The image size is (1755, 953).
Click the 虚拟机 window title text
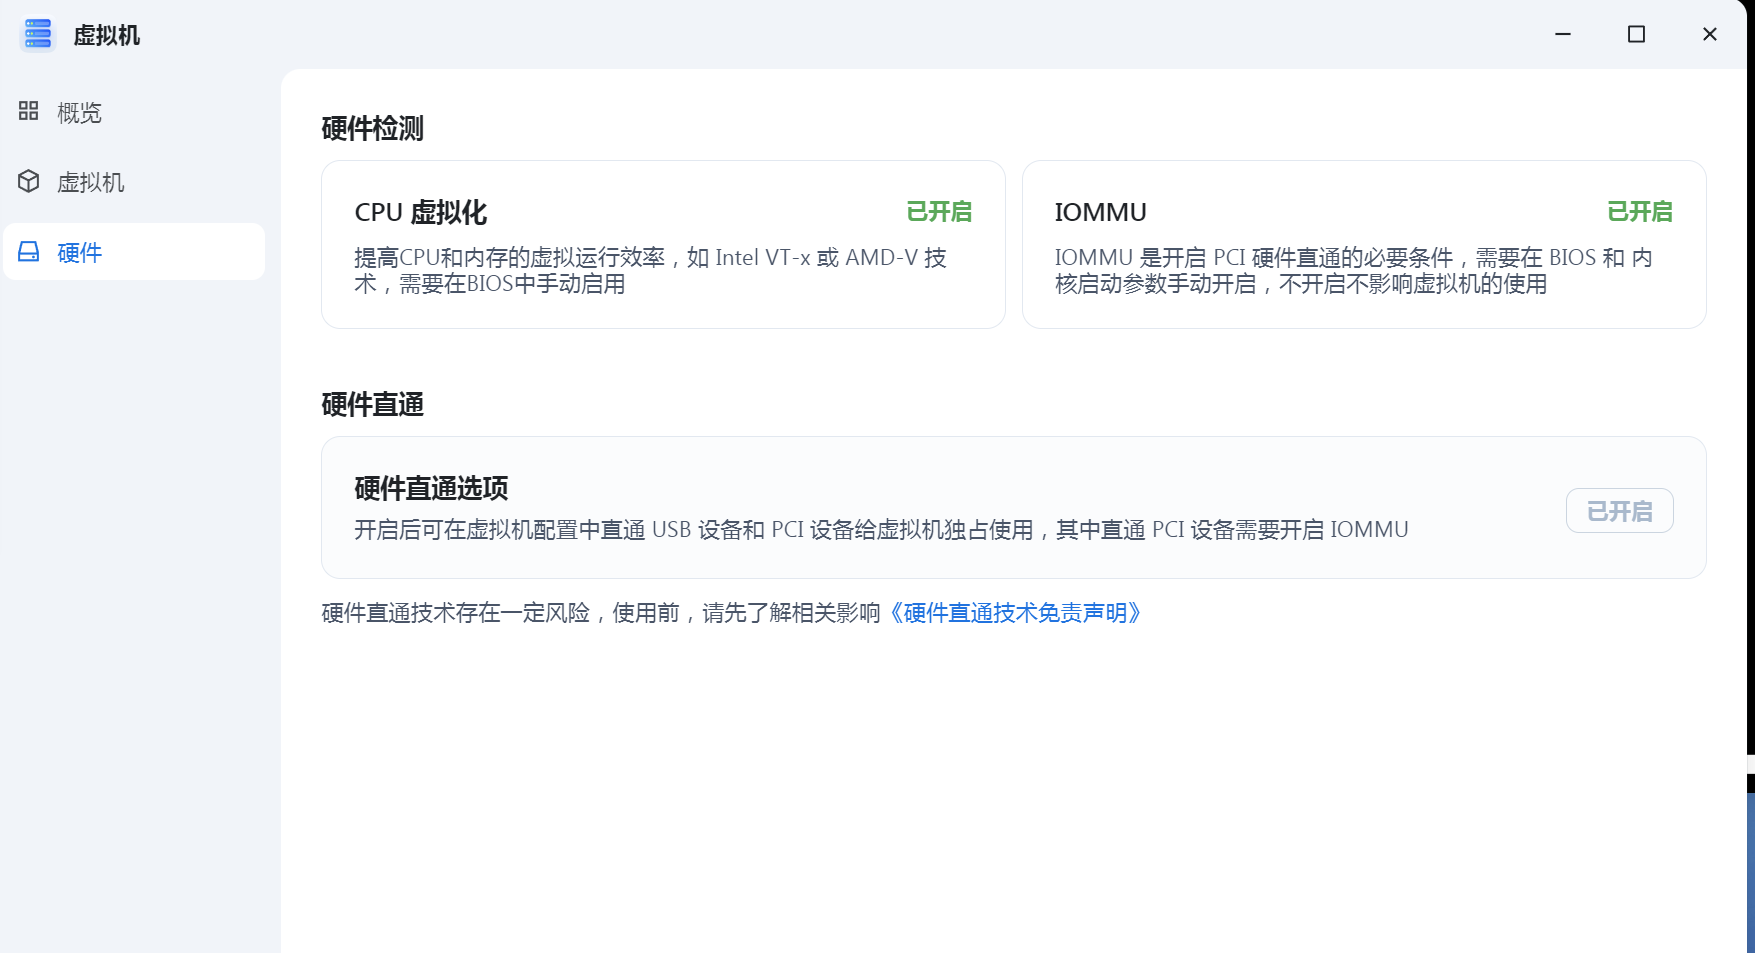coord(107,35)
